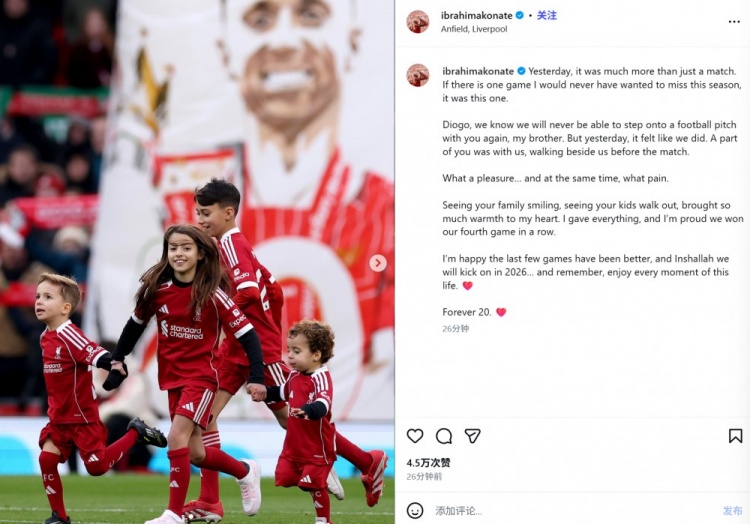This screenshot has height=524, width=750.
Task: Like the post with heart icon
Action: 415,436
